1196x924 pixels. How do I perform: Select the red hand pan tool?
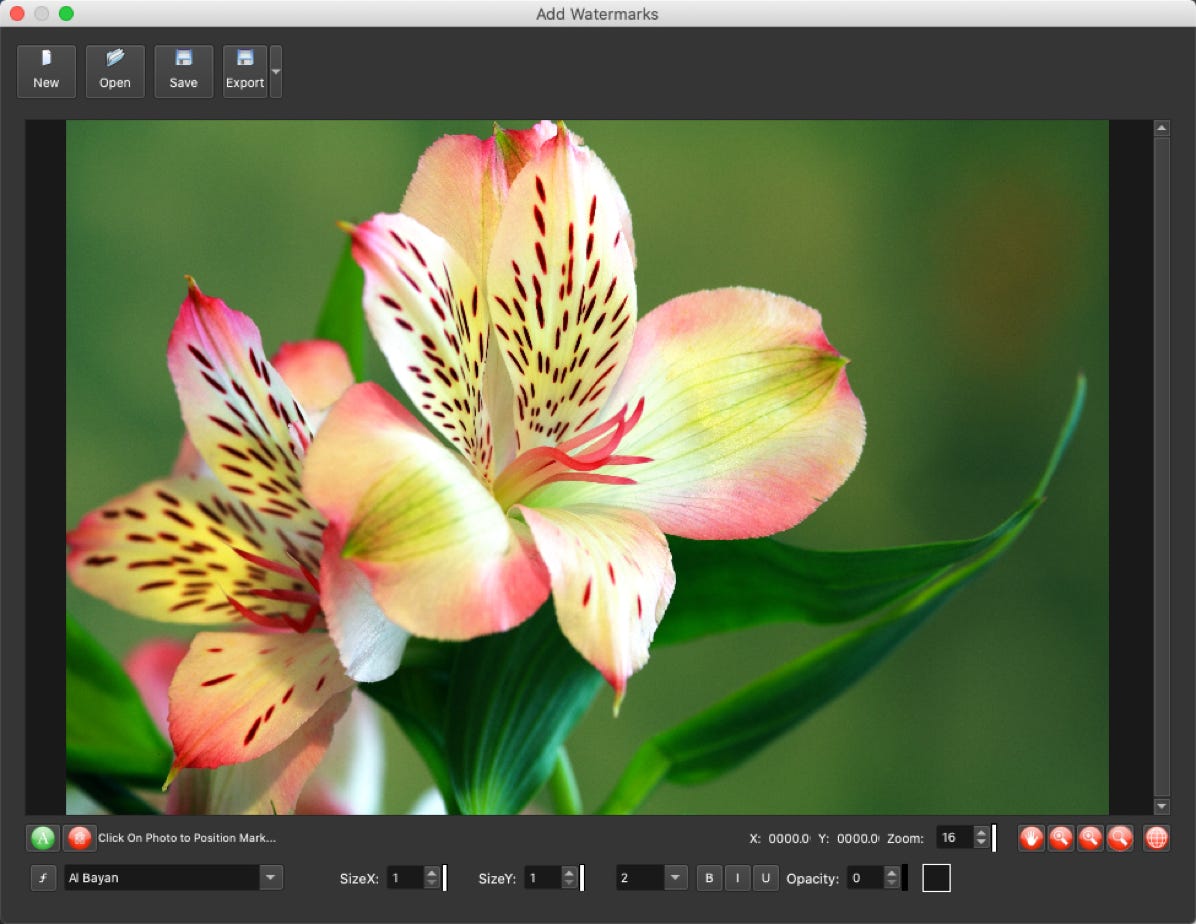tap(1031, 838)
